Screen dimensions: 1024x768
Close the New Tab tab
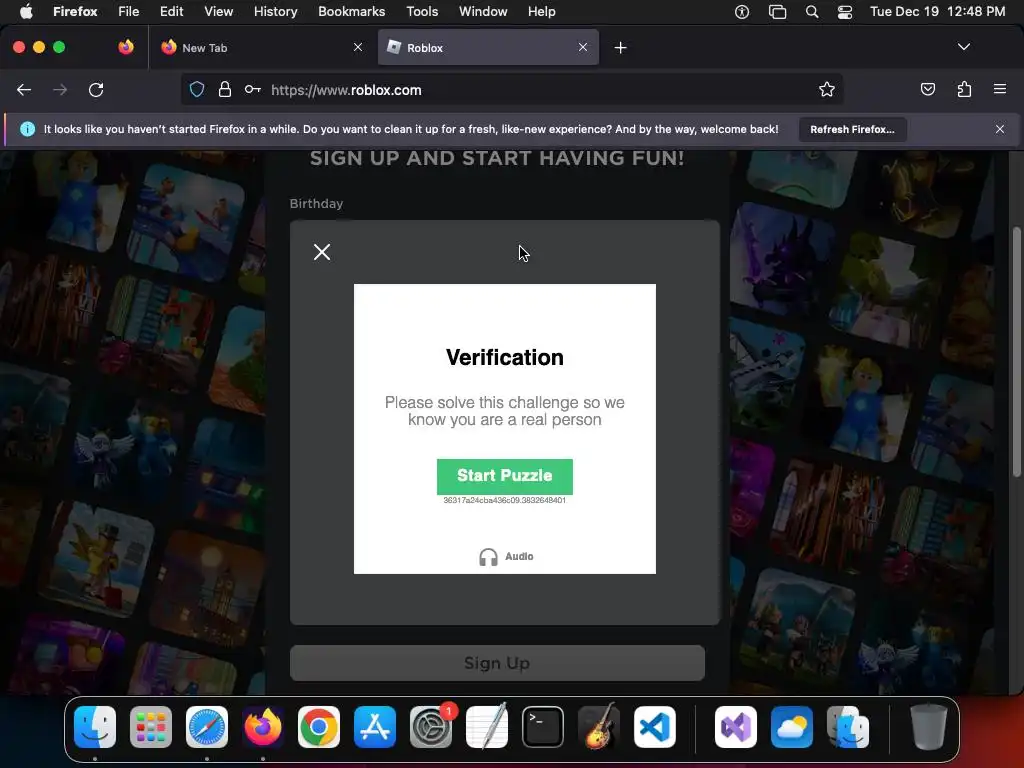[358, 47]
